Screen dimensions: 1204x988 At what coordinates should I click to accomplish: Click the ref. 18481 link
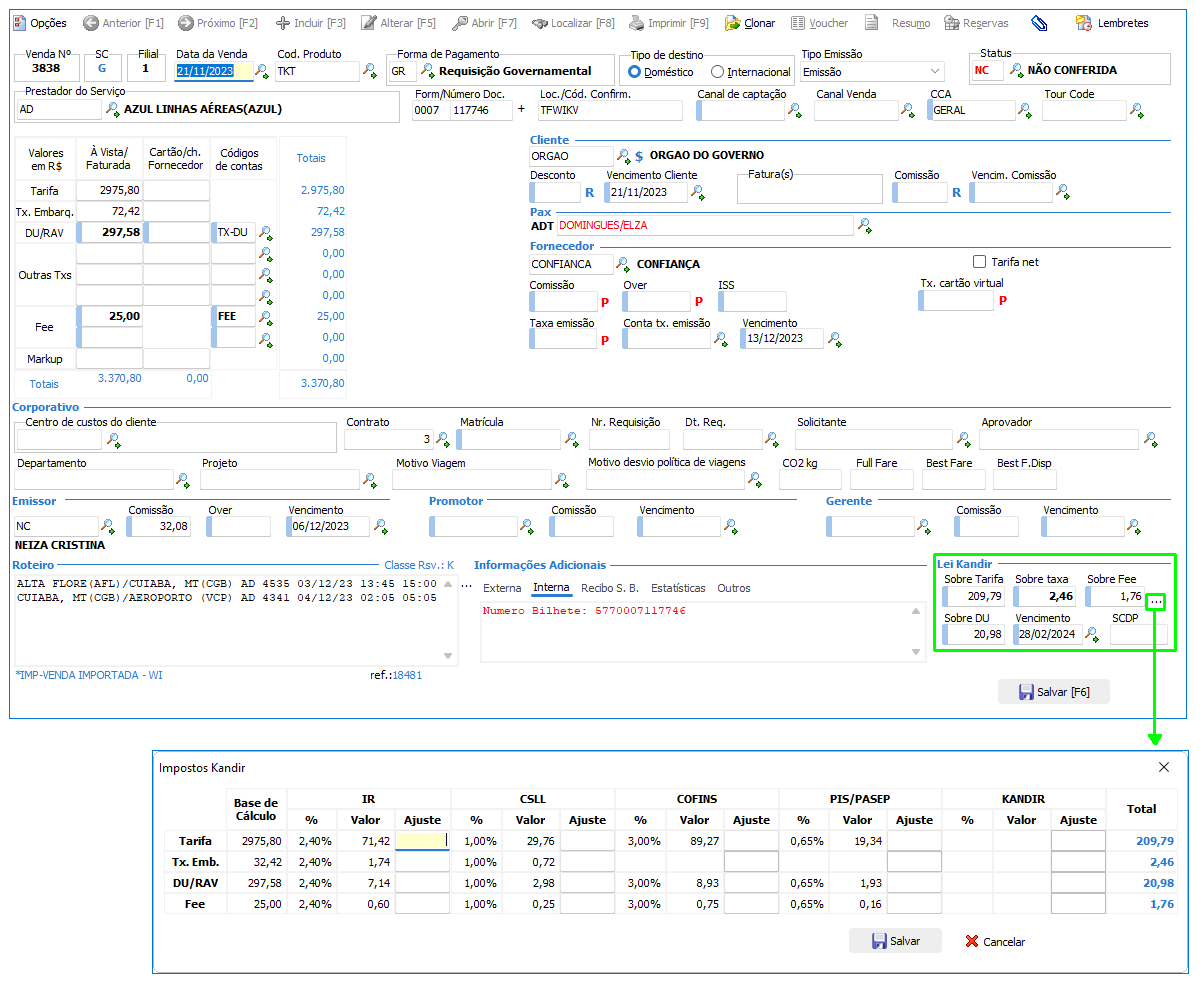tap(407, 675)
